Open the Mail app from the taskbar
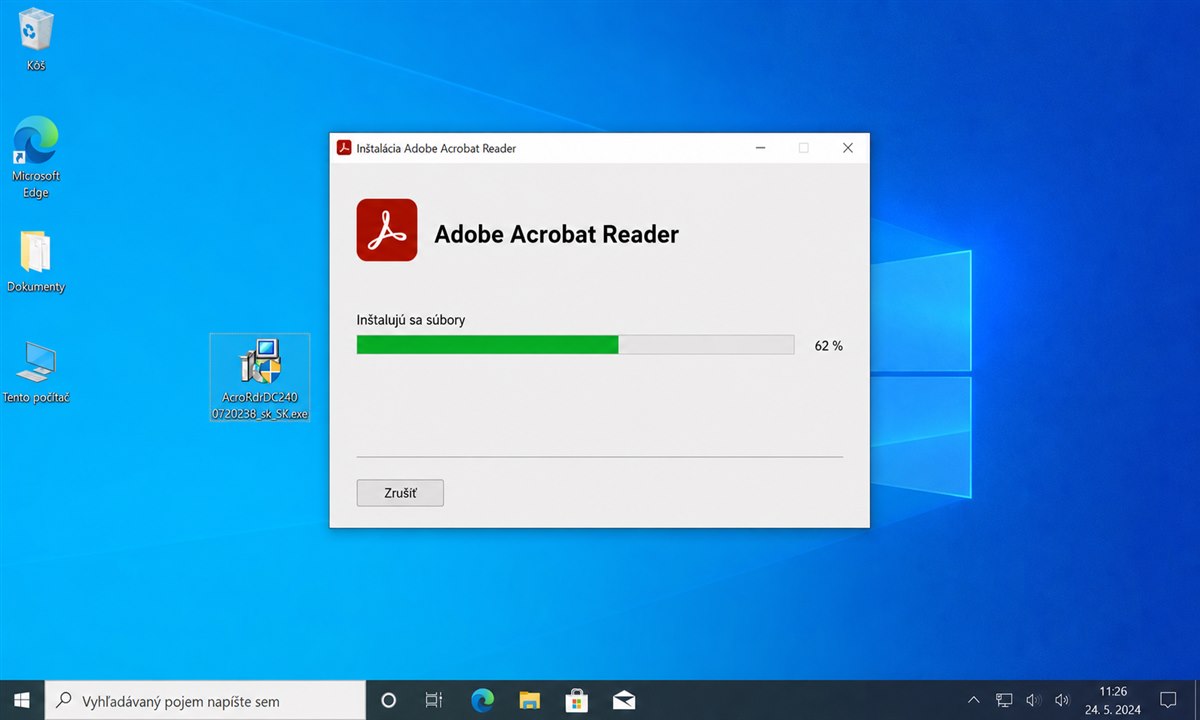Viewport: 1200px width, 720px height. point(624,700)
